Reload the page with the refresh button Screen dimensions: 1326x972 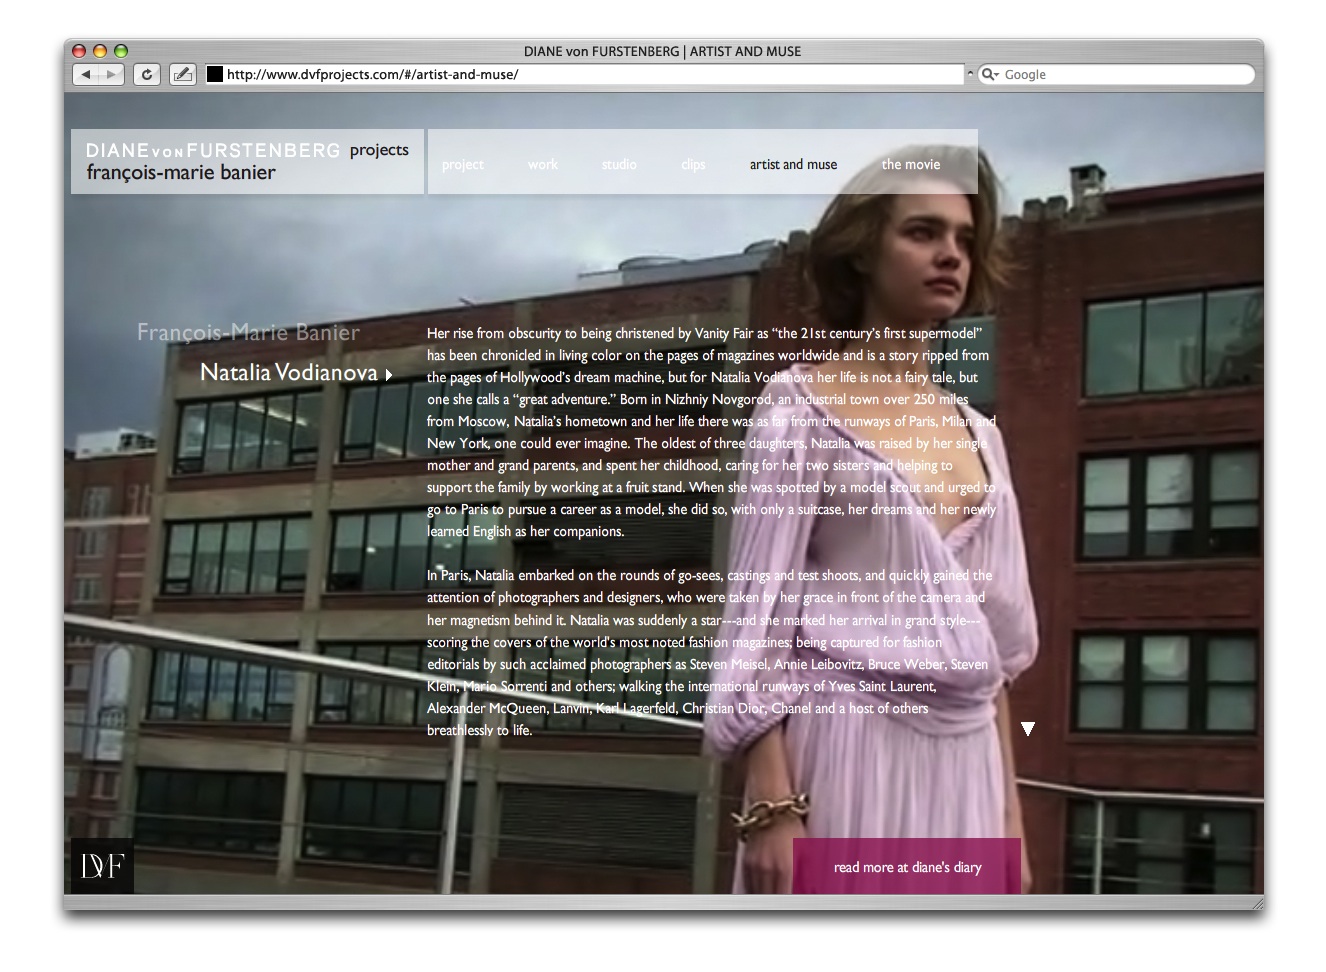click(147, 74)
